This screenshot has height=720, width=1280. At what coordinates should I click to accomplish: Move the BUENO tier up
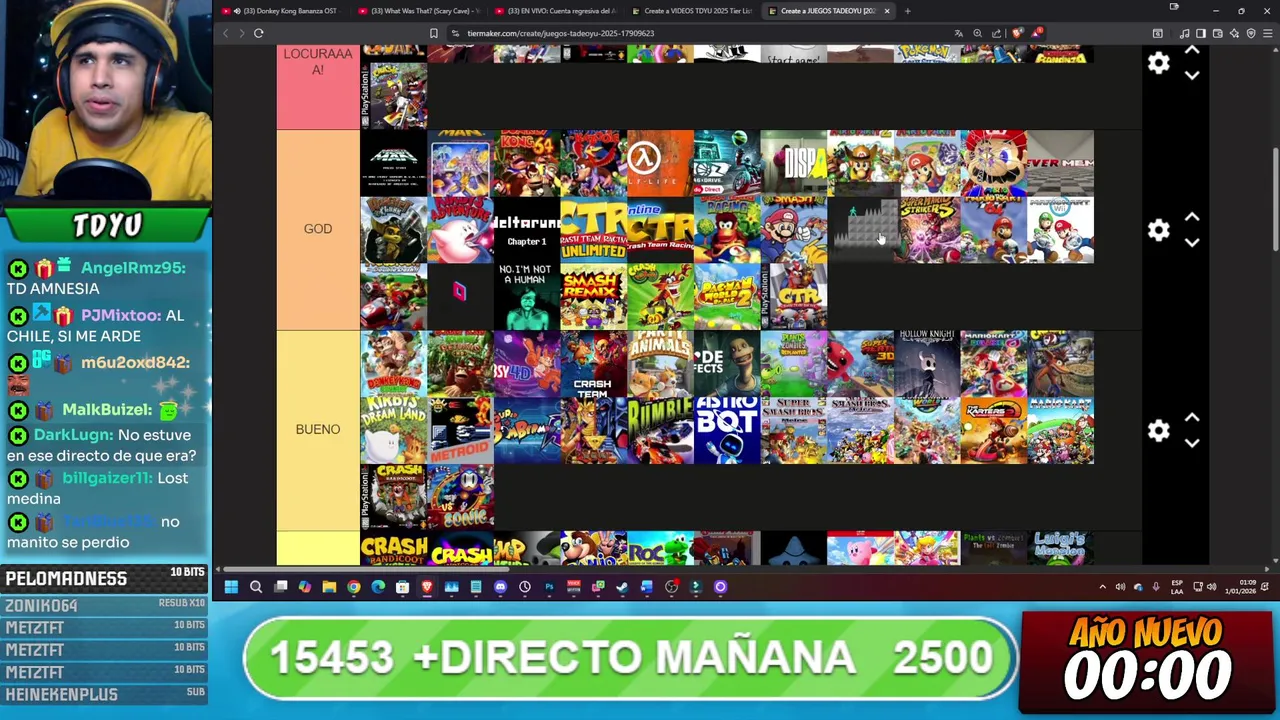(1192, 417)
